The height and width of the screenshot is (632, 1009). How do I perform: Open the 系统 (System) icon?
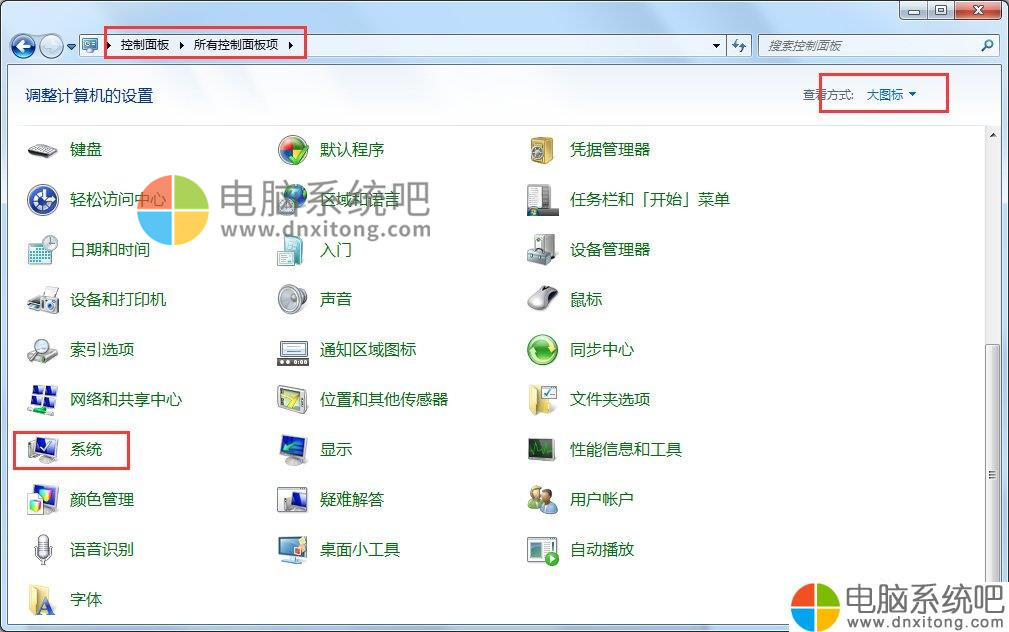(x=43, y=450)
